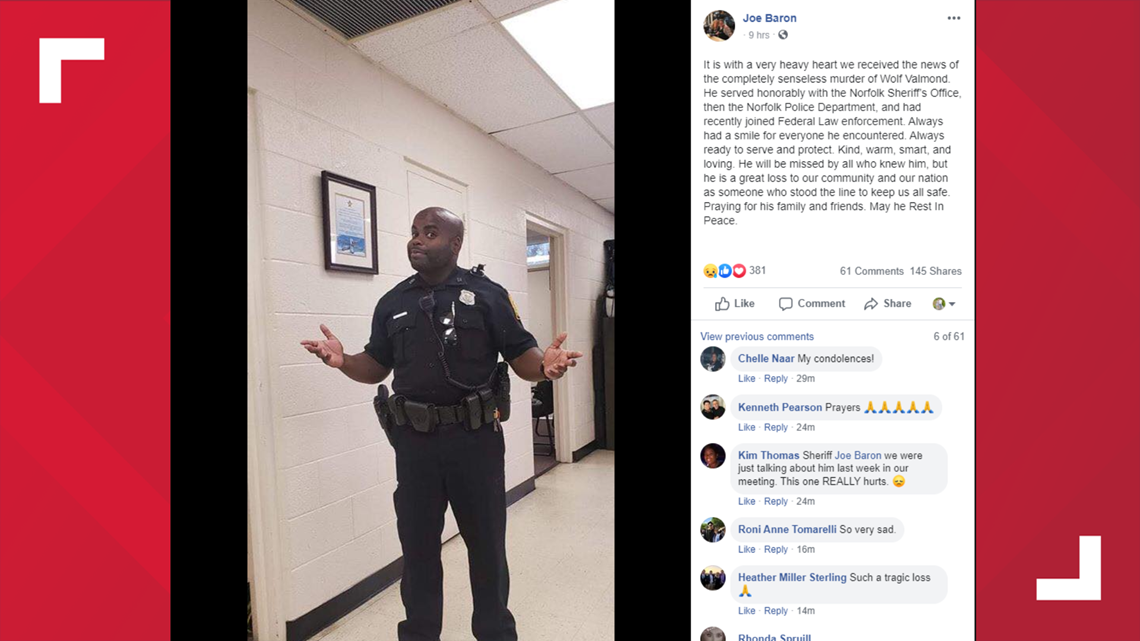Open the profile selector dropdown beside Share
This screenshot has width=1140, height=641.
coord(944,304)
